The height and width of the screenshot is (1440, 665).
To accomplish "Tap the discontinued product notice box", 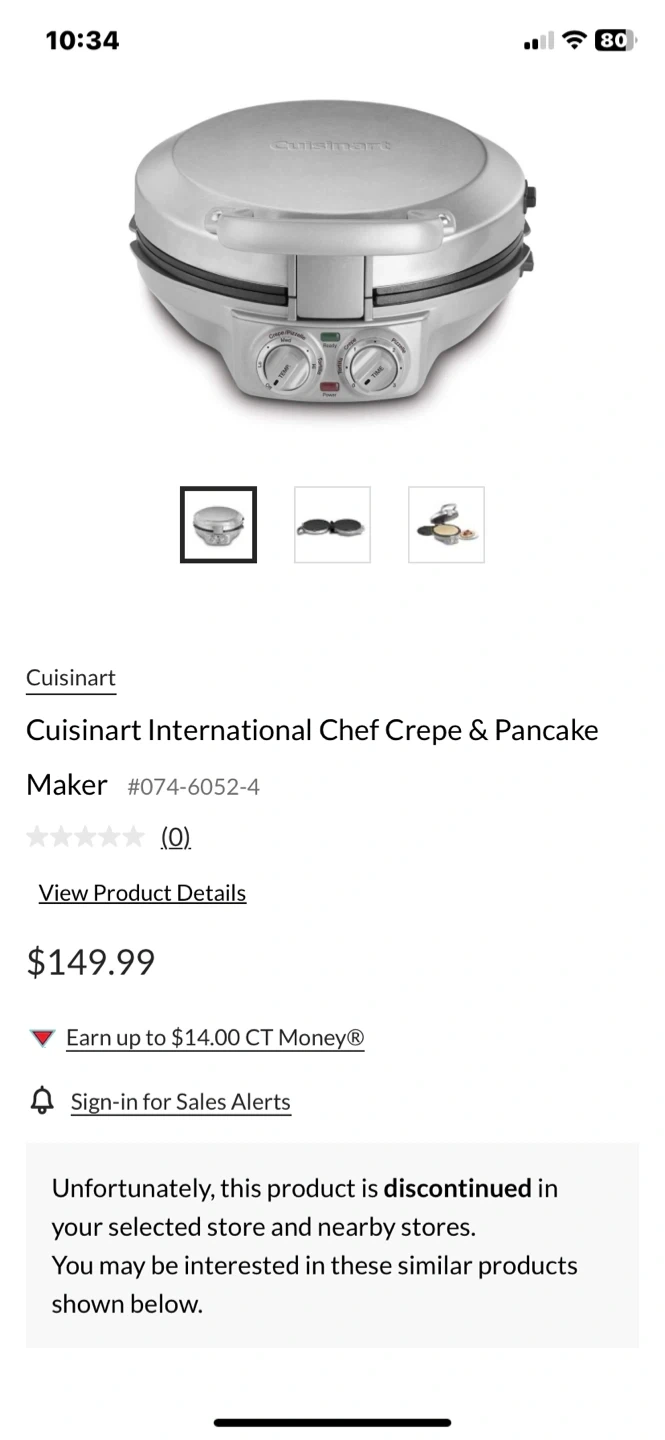I will point(332,1245).
